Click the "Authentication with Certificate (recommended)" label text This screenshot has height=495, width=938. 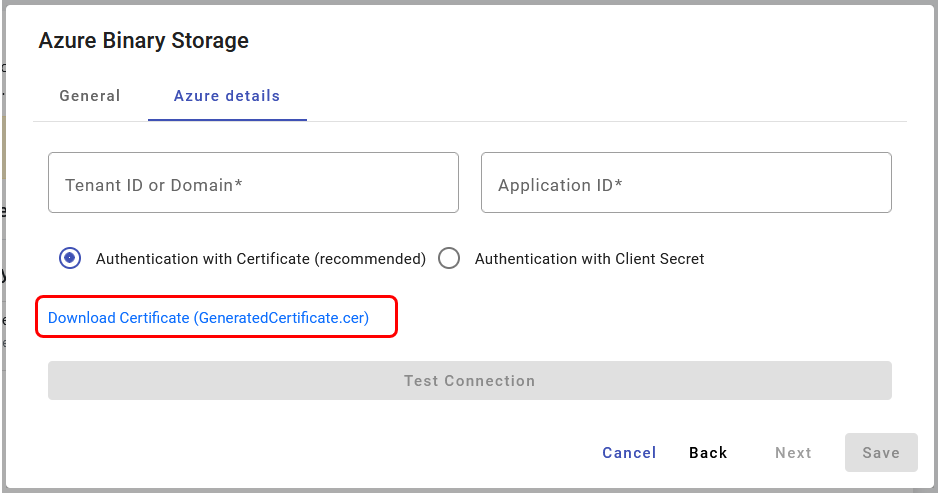260,259
